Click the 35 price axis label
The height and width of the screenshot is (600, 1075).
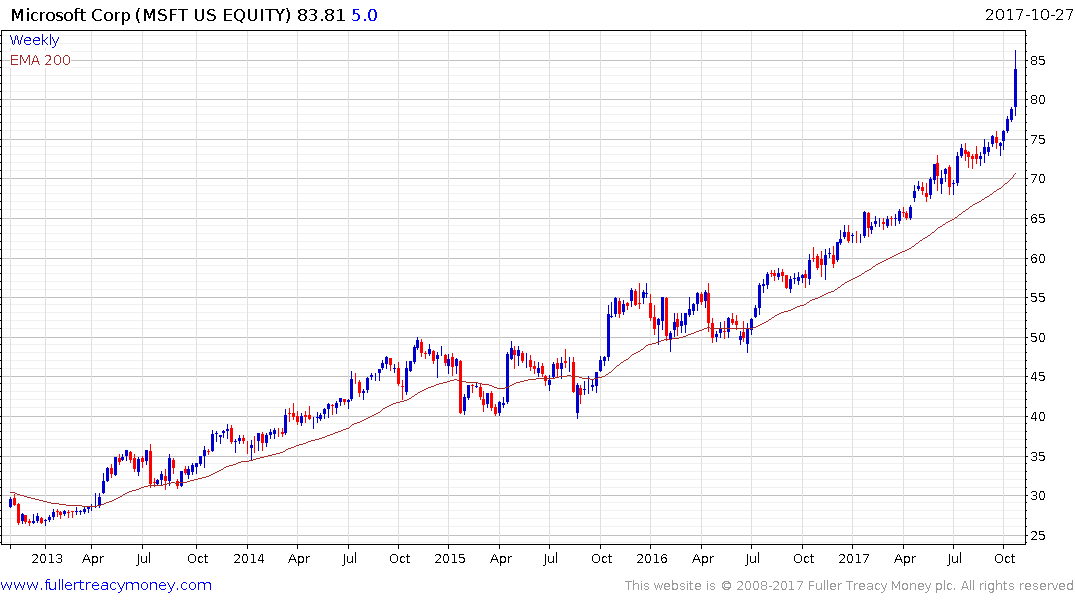pyautogui.click(x=1037, y=456)
